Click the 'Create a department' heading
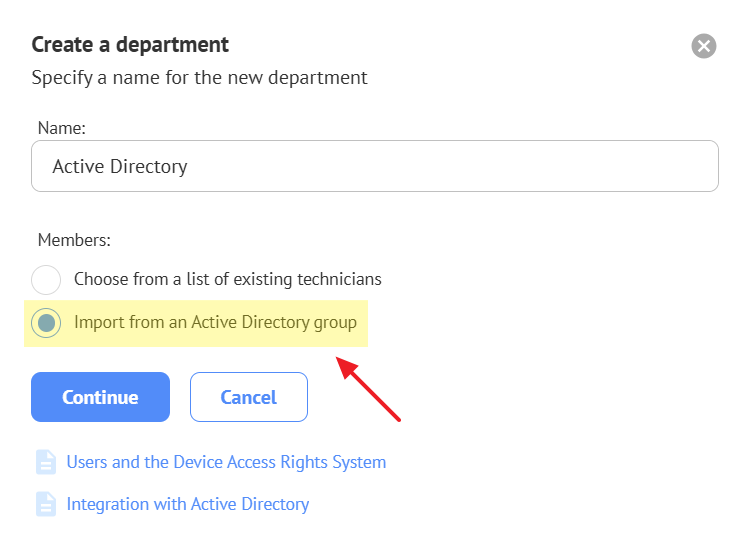 pyautogui.click(x=130, y=45)
